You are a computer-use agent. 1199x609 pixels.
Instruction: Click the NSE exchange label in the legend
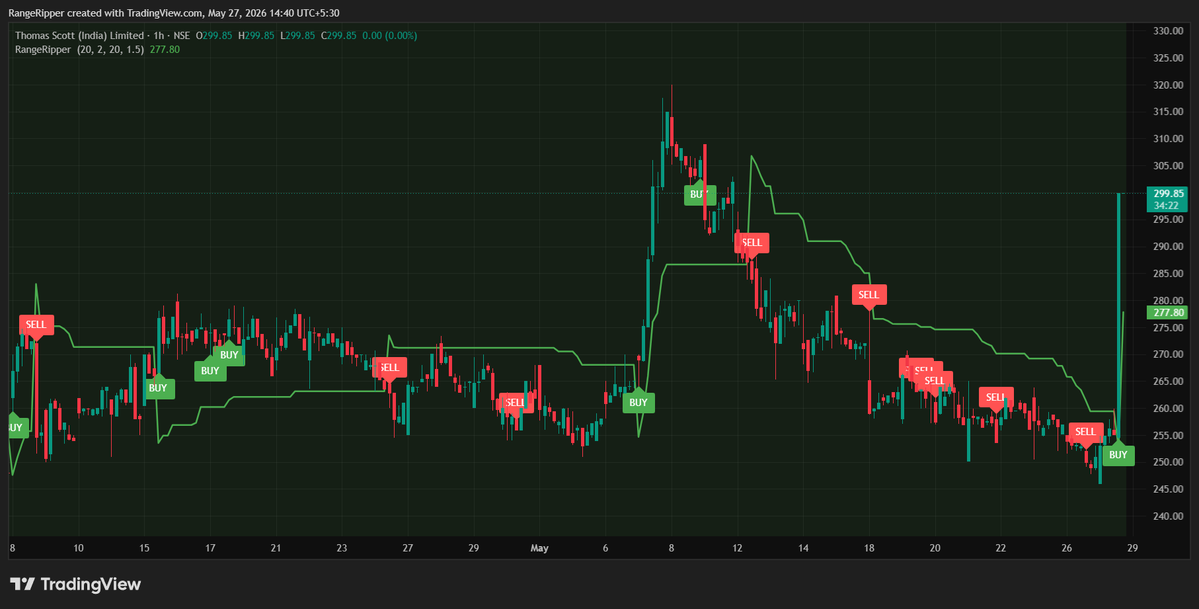(179, 35)
